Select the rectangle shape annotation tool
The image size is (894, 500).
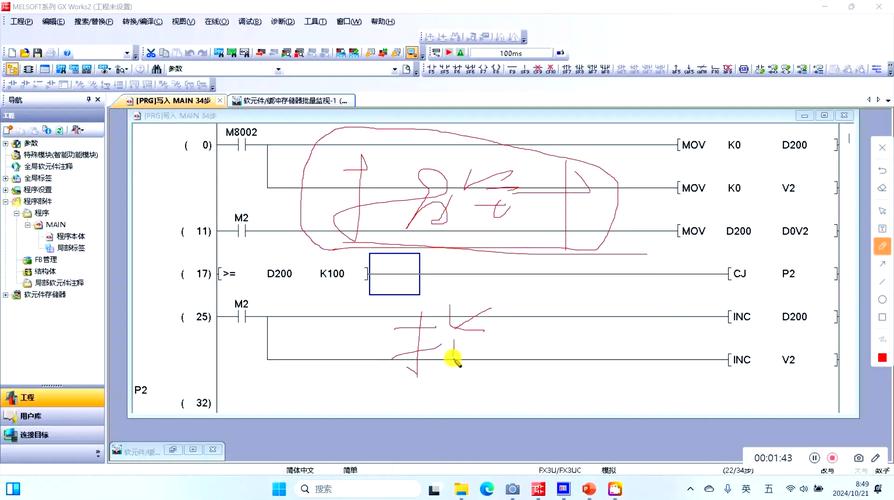(x=882, y=317)
